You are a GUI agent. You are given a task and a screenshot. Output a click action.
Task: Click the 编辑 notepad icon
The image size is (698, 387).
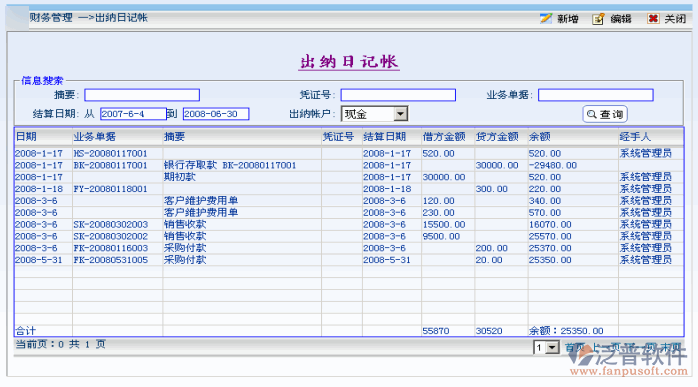point(598,19)
